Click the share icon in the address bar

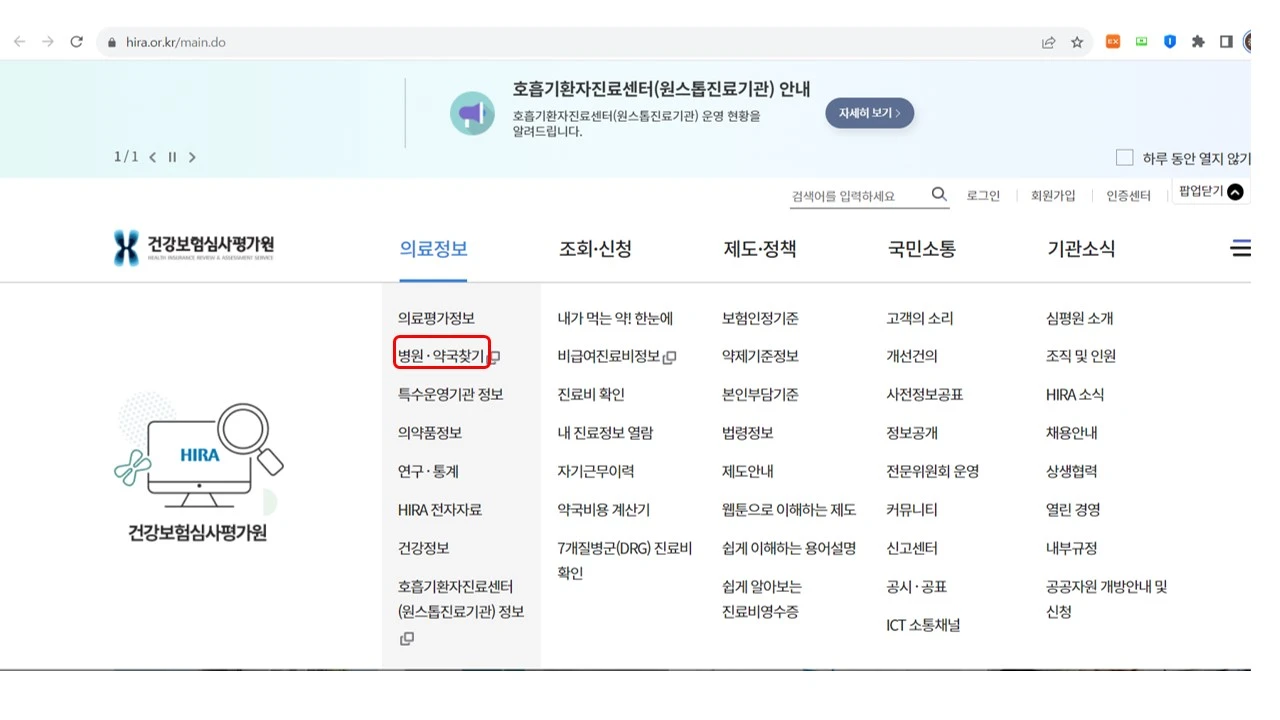(1047, 41)
